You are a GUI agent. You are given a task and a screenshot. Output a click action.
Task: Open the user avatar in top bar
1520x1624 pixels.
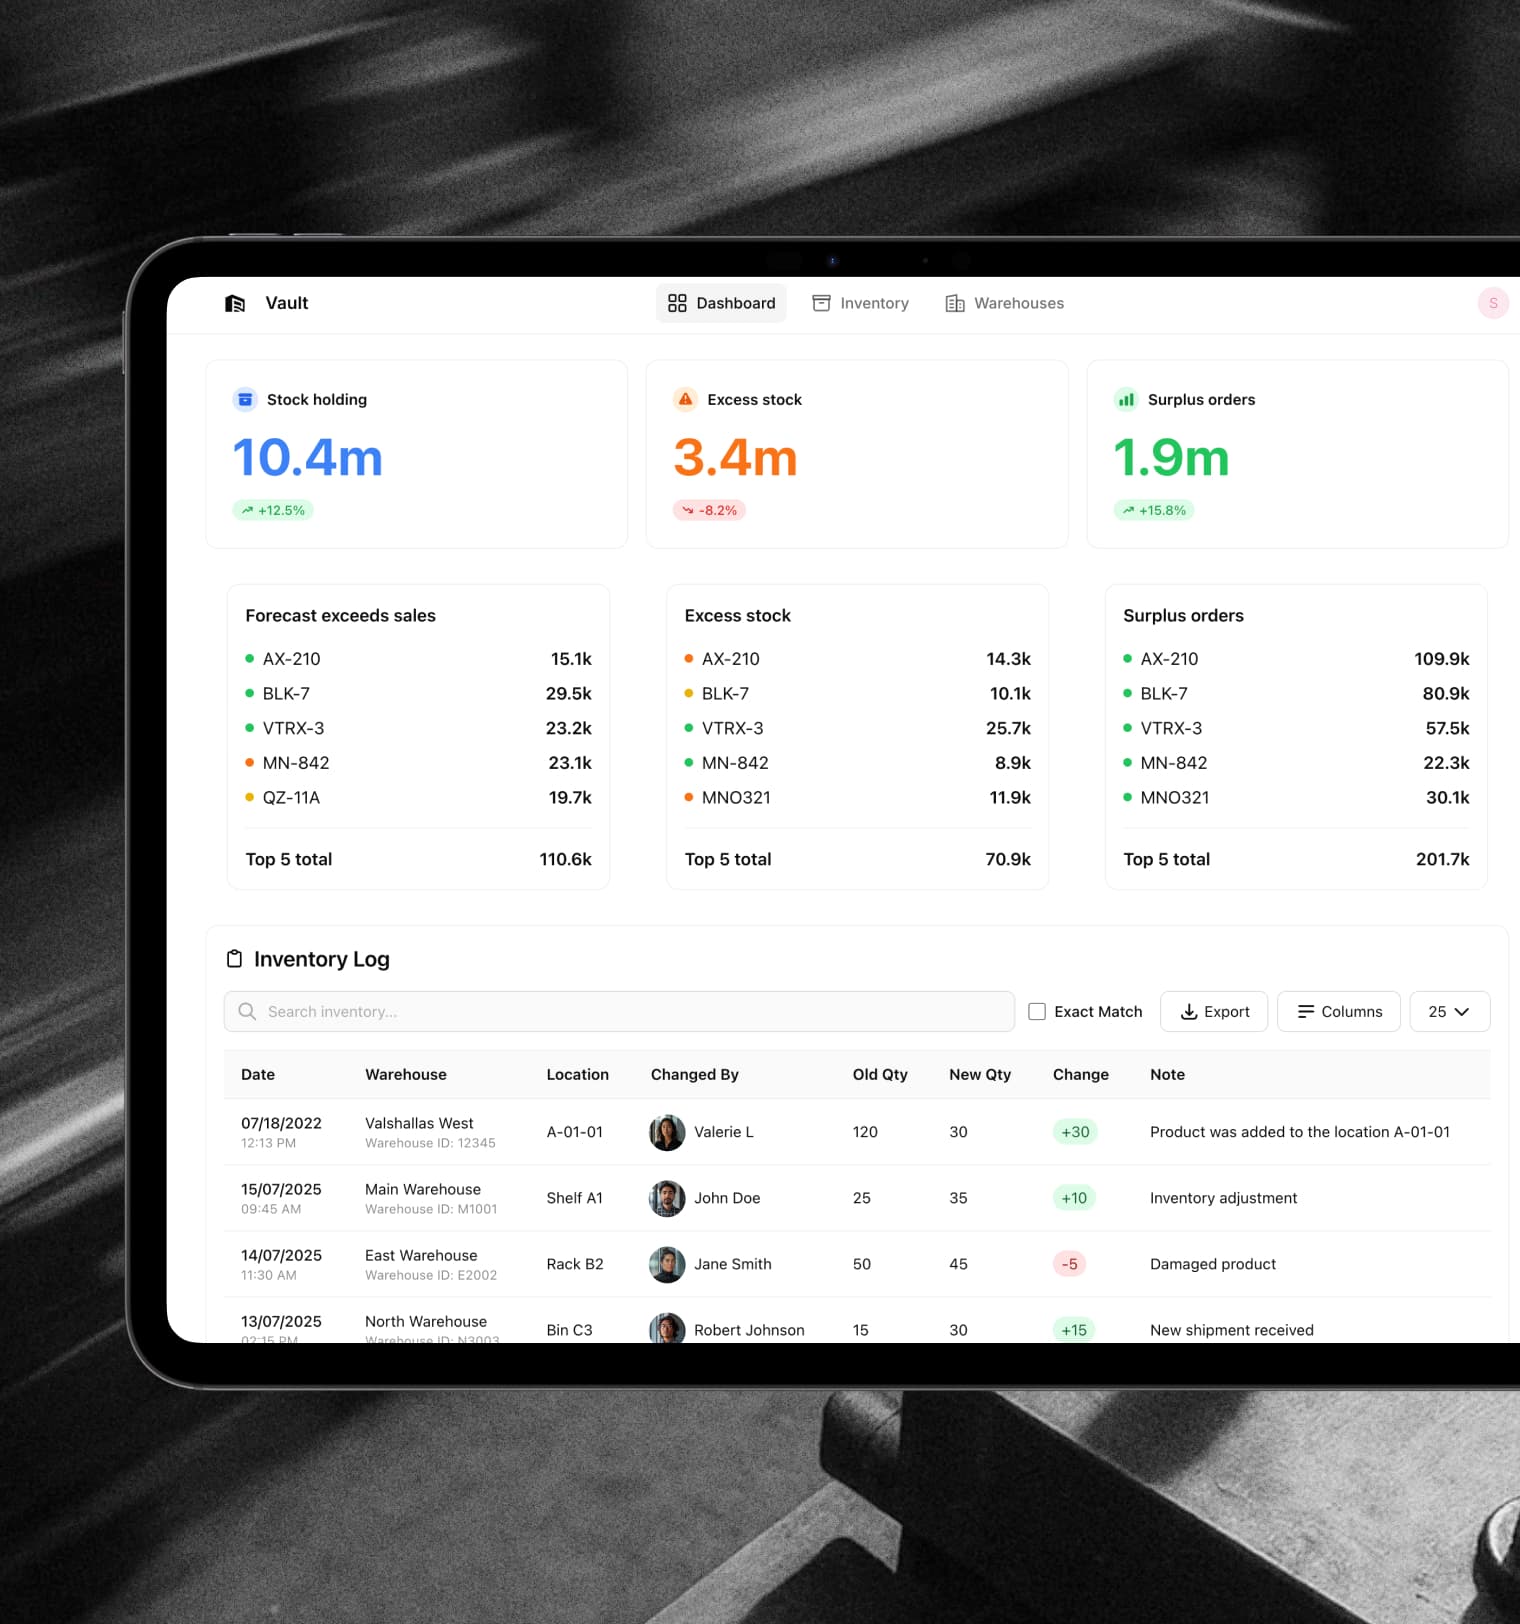click(x=1492, y=303)
